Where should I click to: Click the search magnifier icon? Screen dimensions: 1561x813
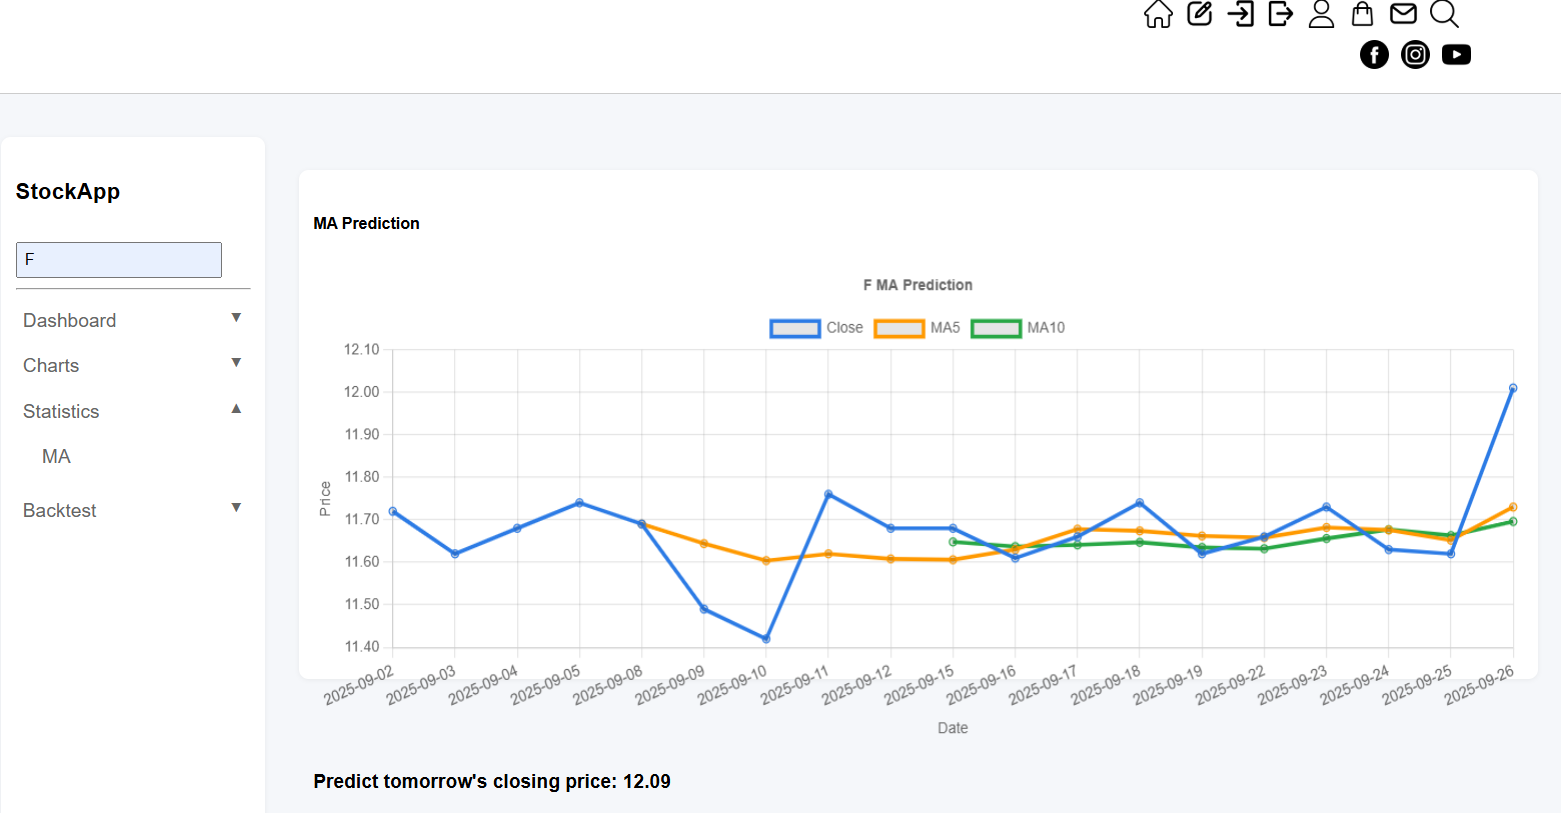pyautogui.click(x=1444, y=14)
